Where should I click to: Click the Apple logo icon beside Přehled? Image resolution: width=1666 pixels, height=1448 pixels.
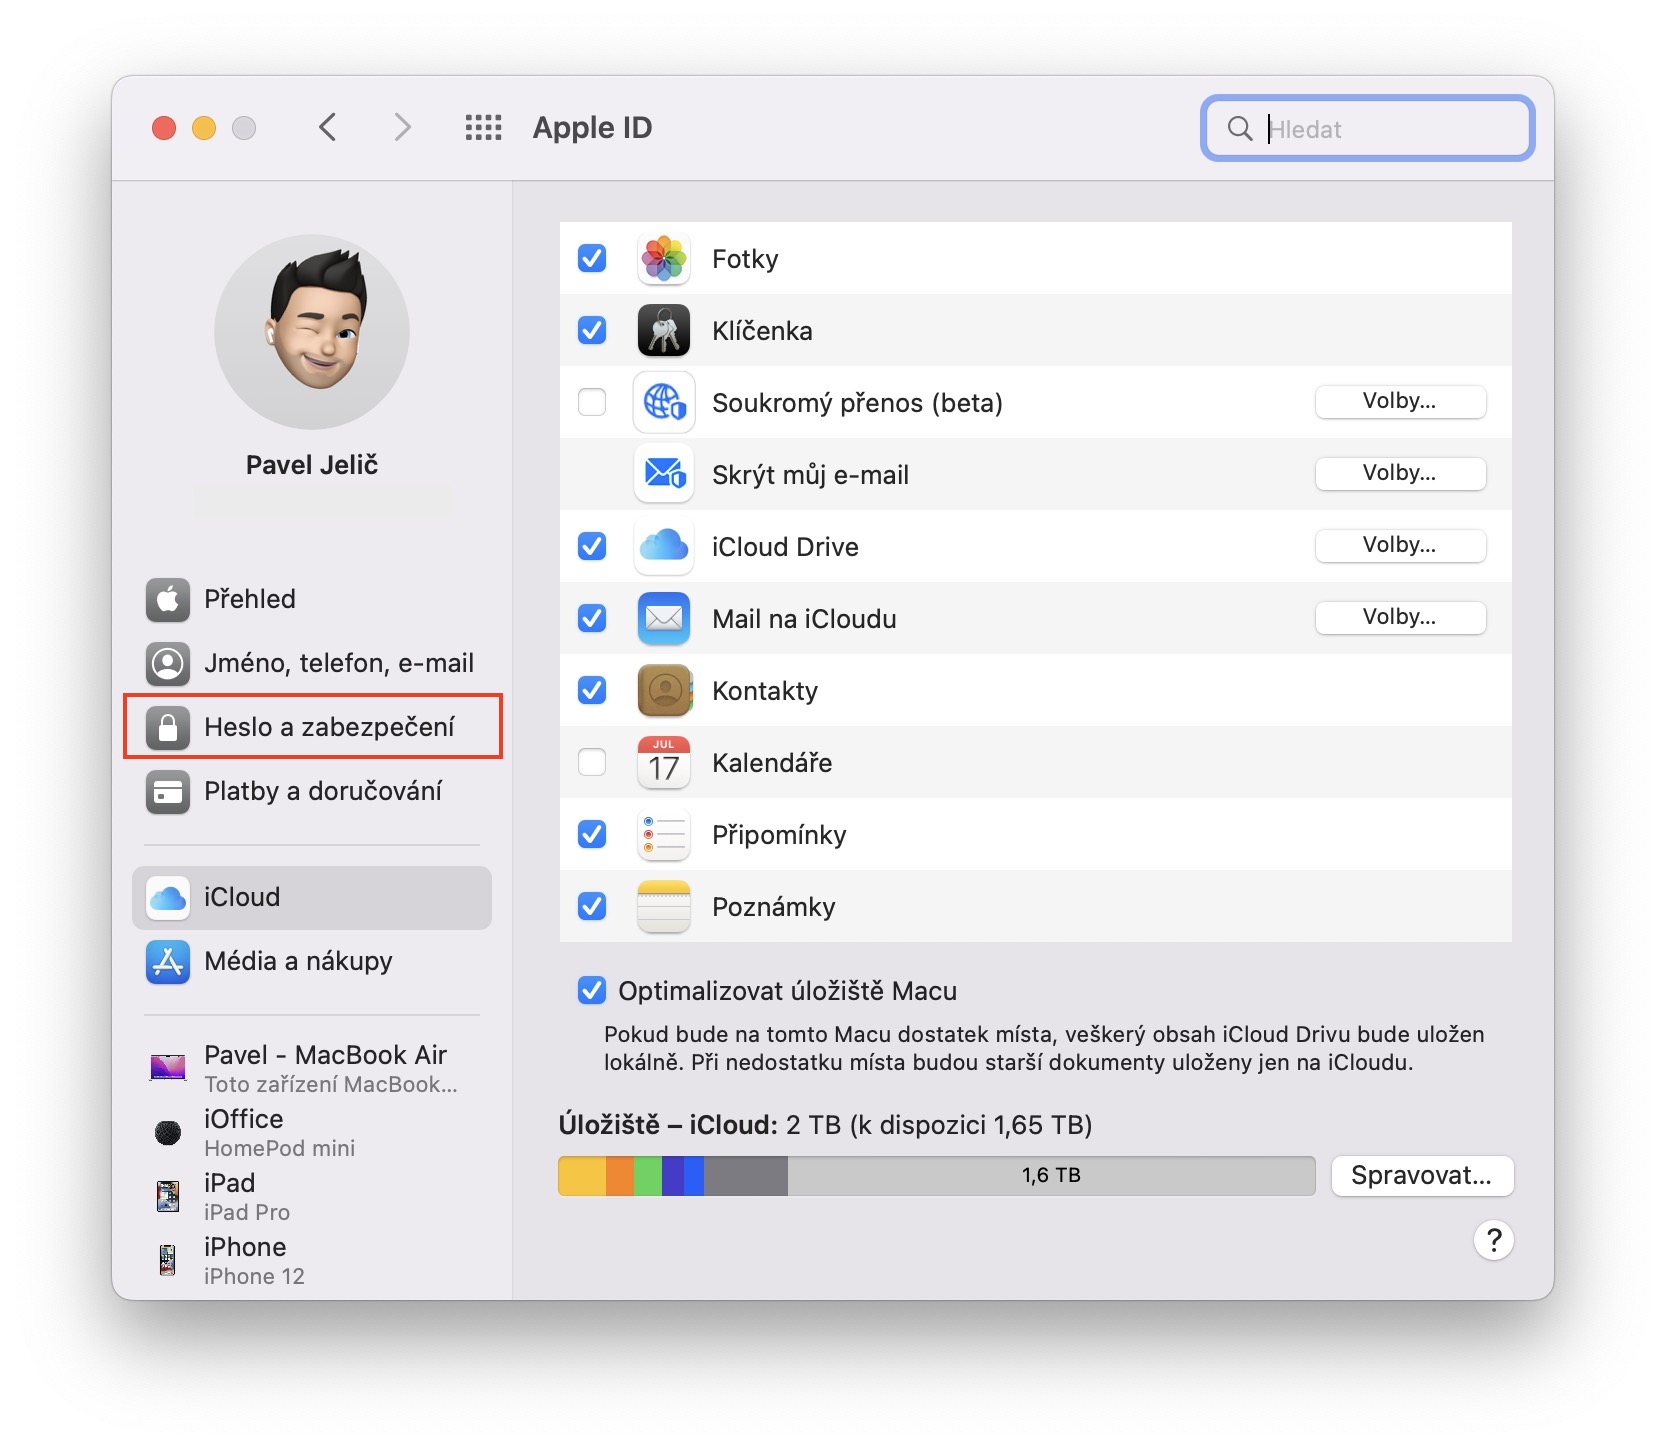click(168, 599)
